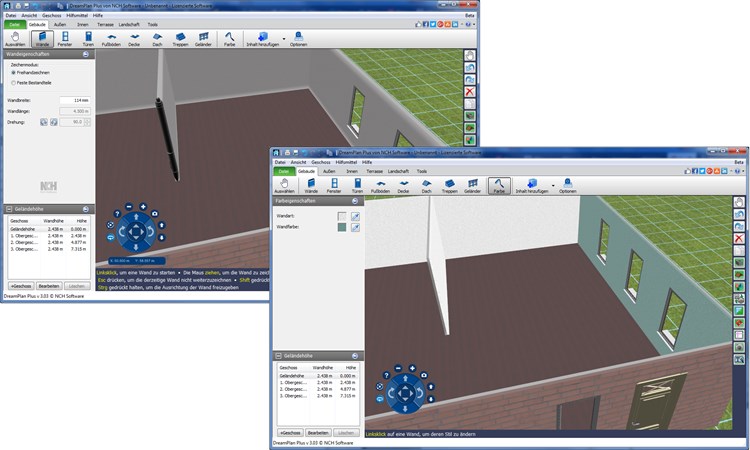Click help question mark on back window navigator
The height and width of the screenshot is (450, 750).
(x=117, y=214)
